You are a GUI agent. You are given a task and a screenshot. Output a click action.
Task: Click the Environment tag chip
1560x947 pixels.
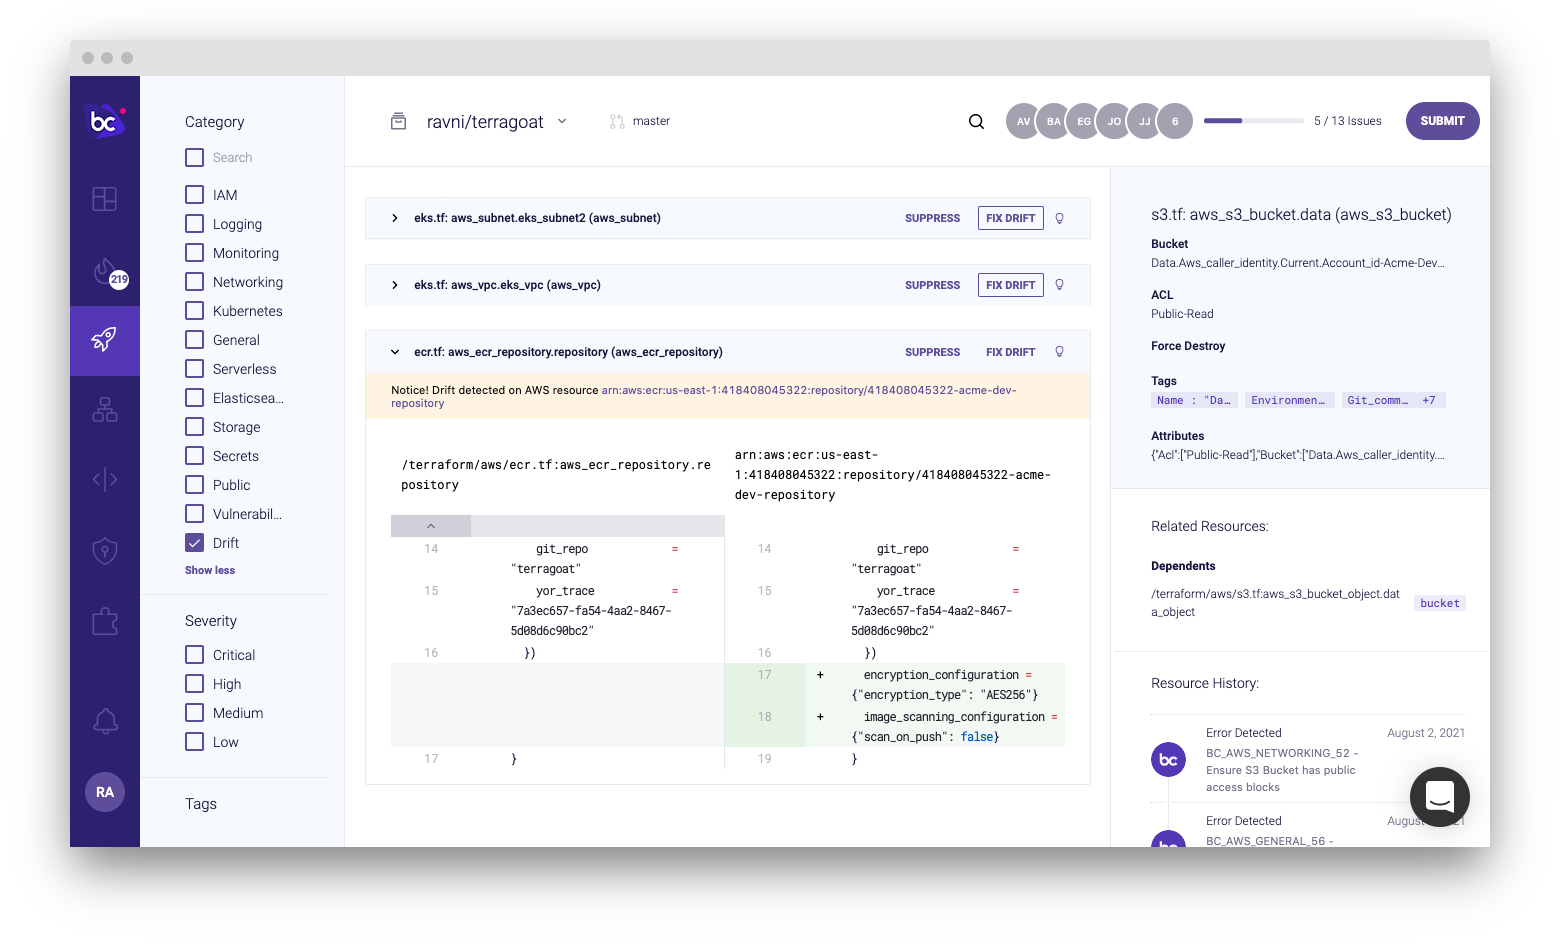pos(1288,400)
